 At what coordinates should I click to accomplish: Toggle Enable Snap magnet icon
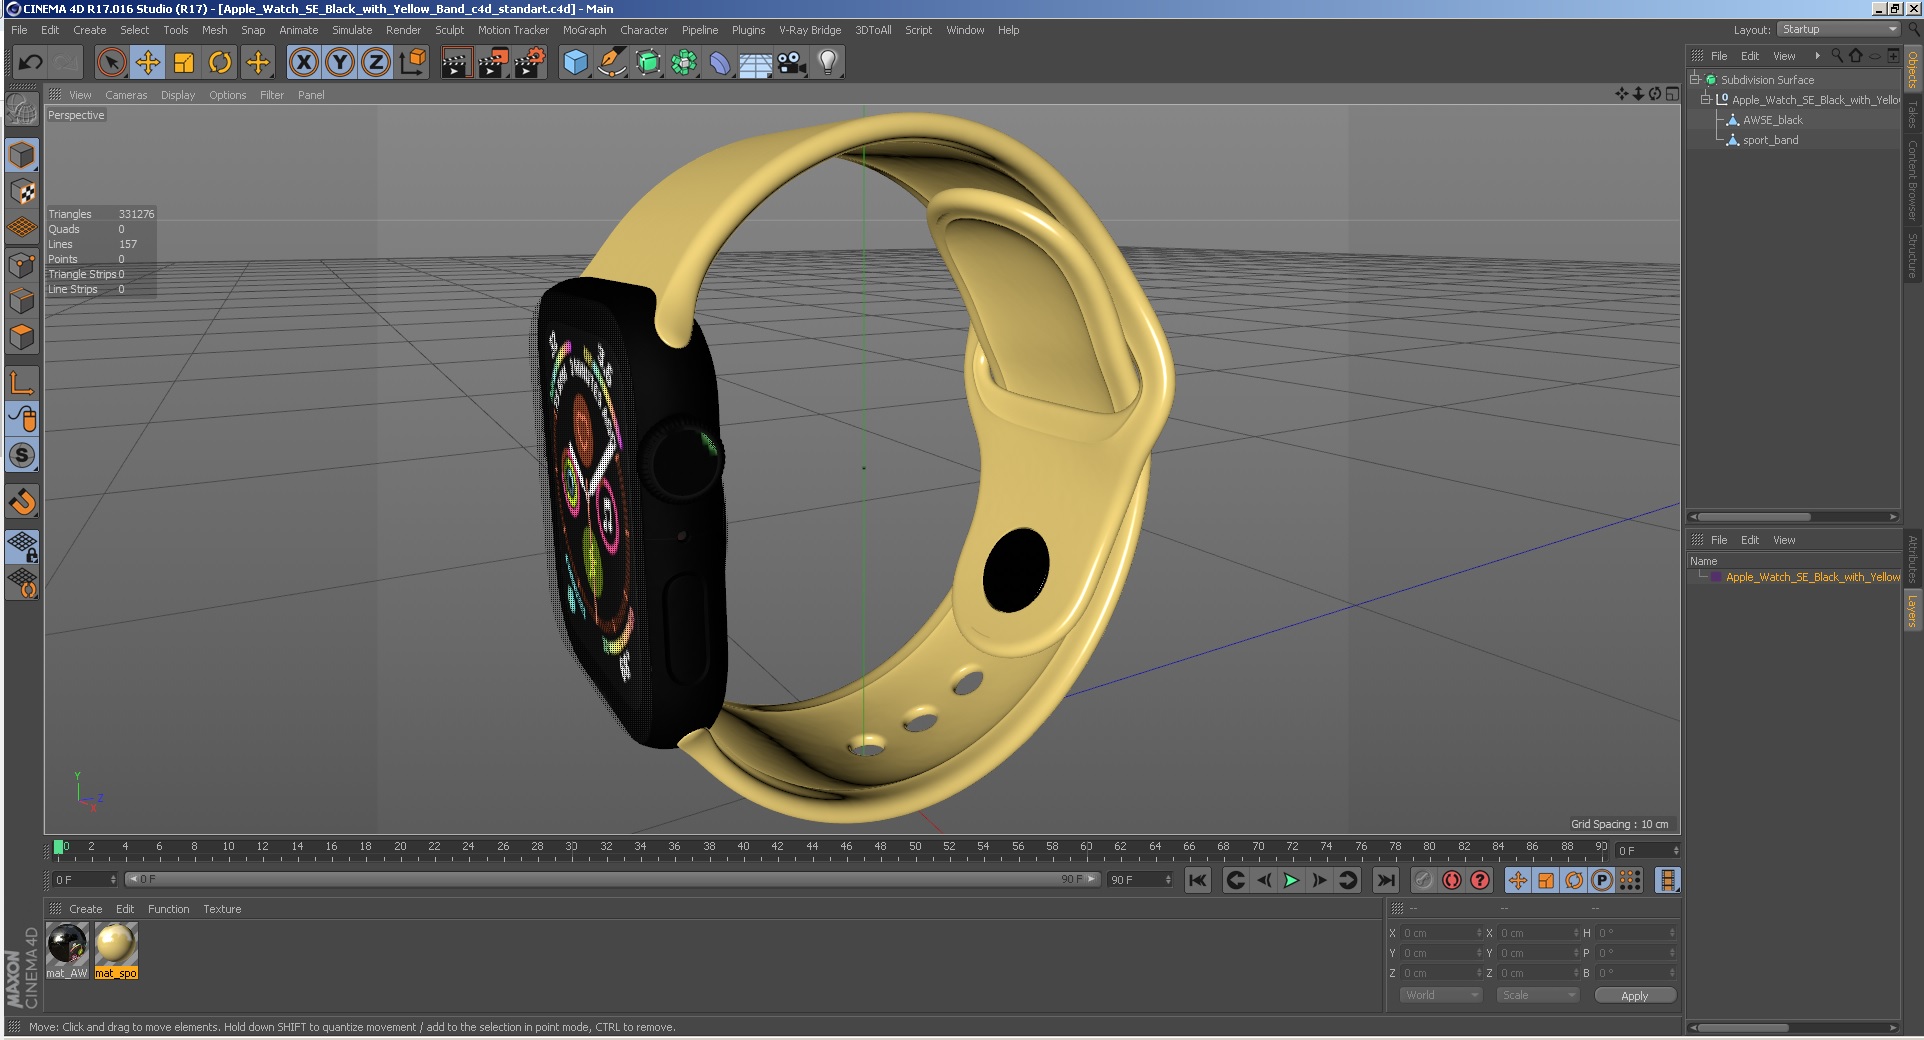point(22,501)
